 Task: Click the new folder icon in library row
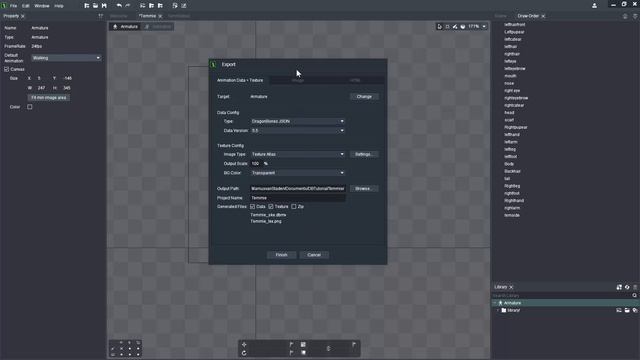[x=627, y=310]
